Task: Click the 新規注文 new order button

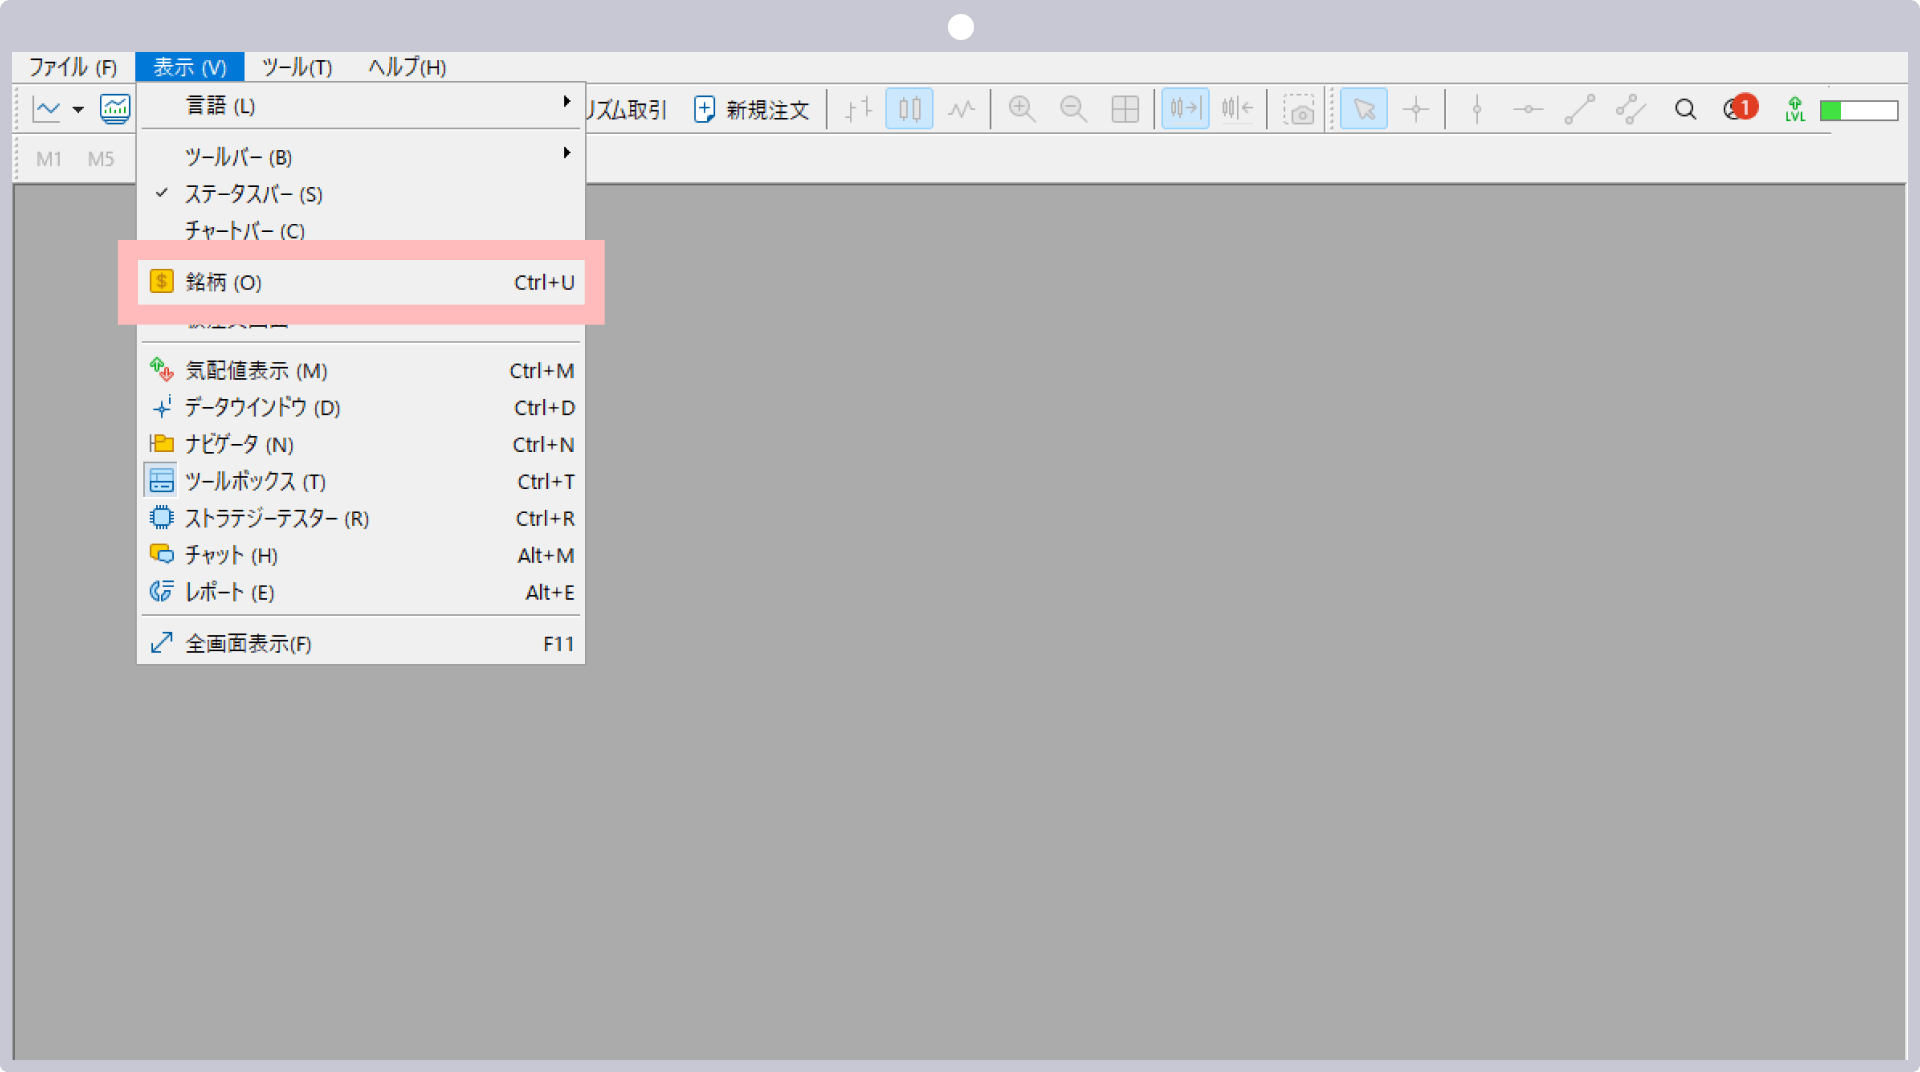Action: click(751, 109)
